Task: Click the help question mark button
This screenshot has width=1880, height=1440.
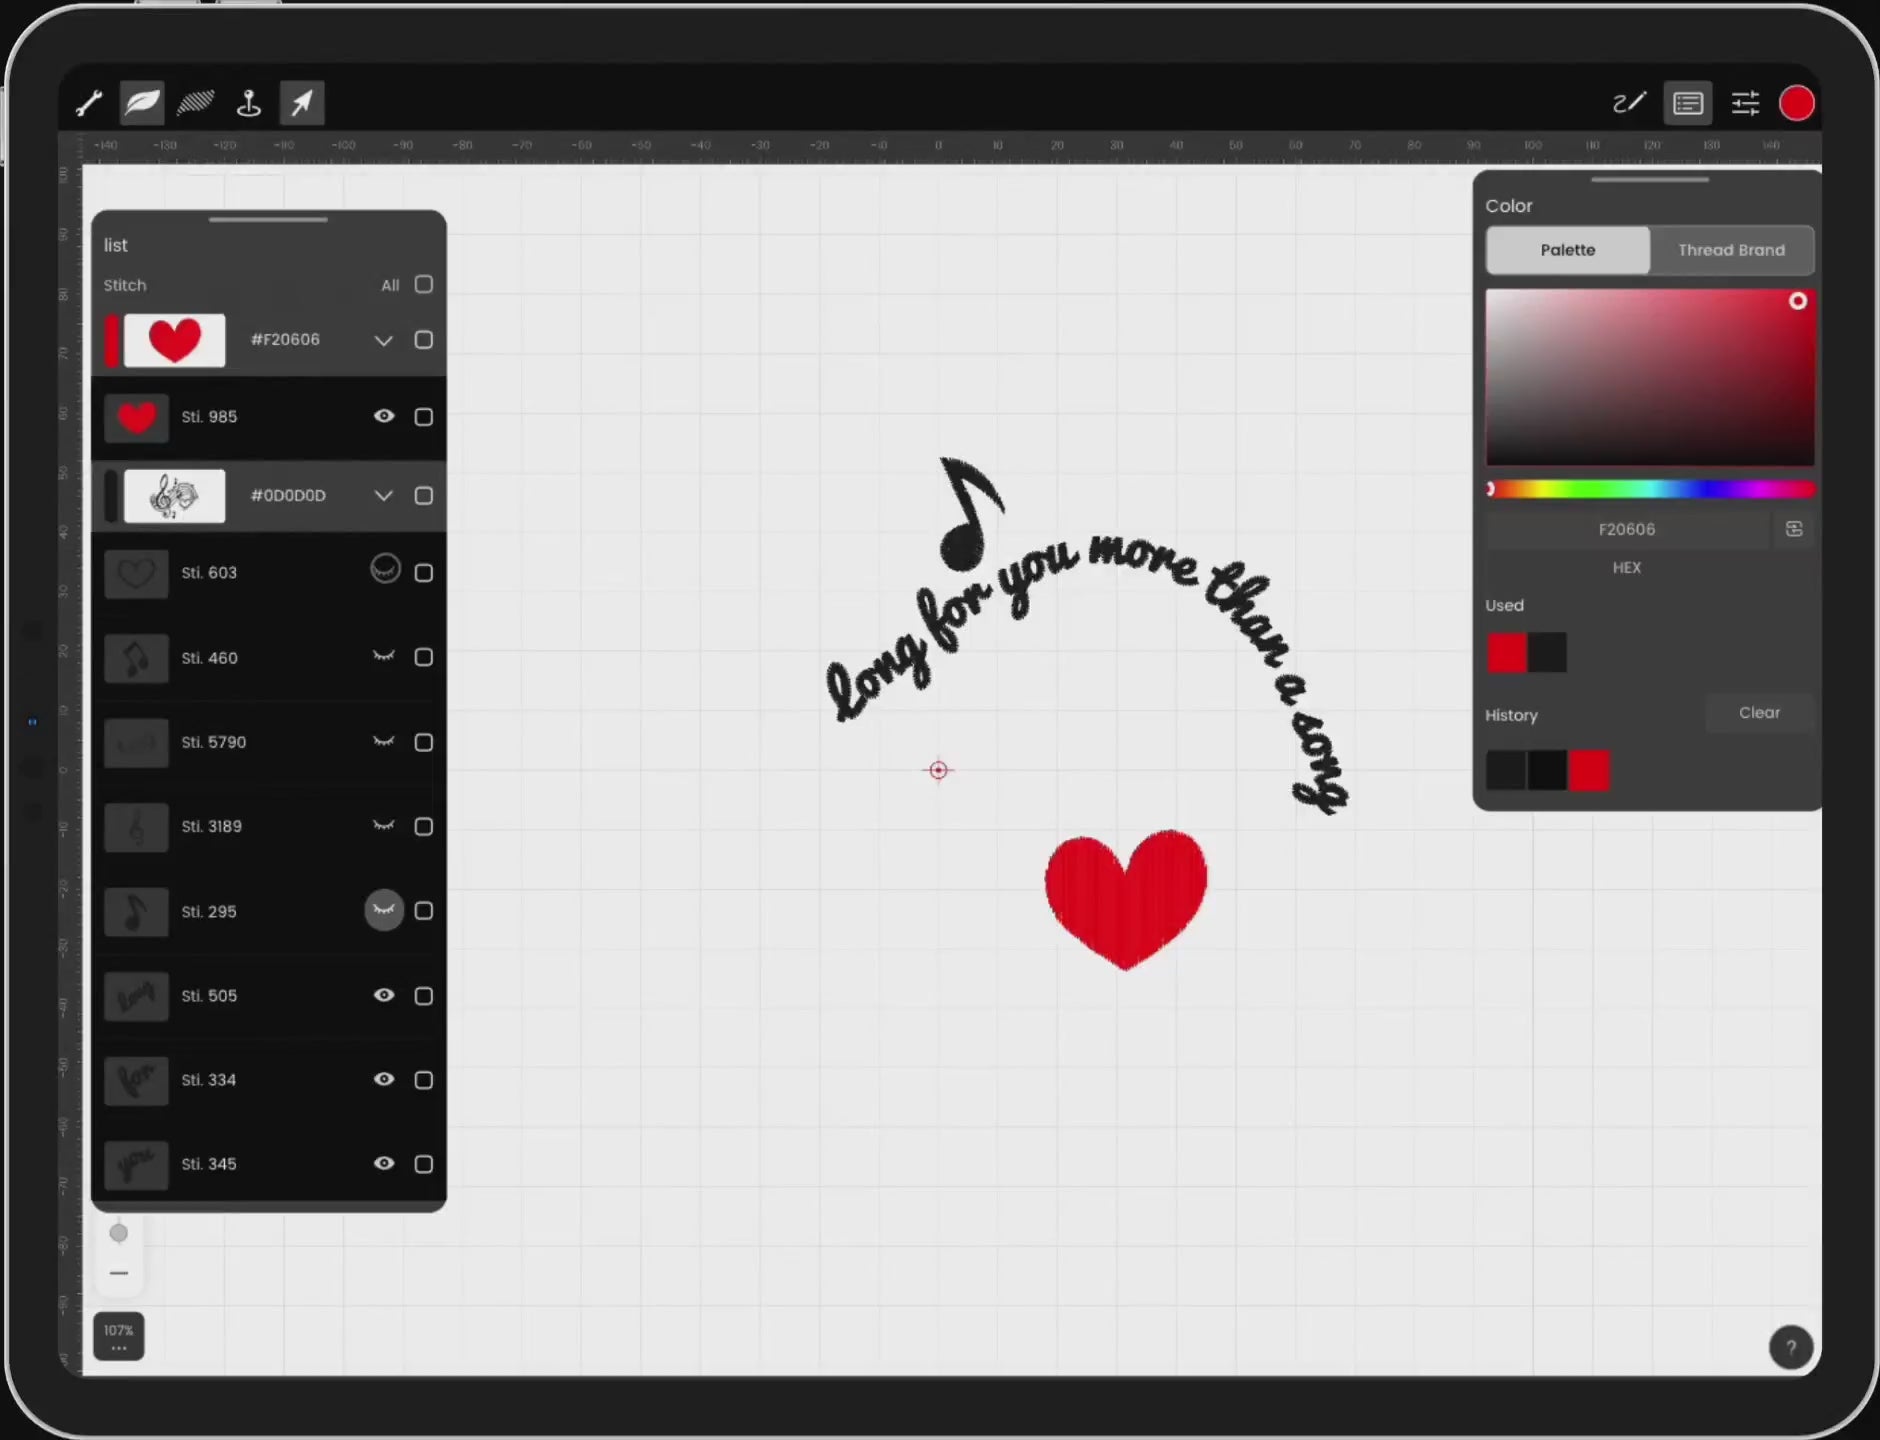Action: 1790,1347
